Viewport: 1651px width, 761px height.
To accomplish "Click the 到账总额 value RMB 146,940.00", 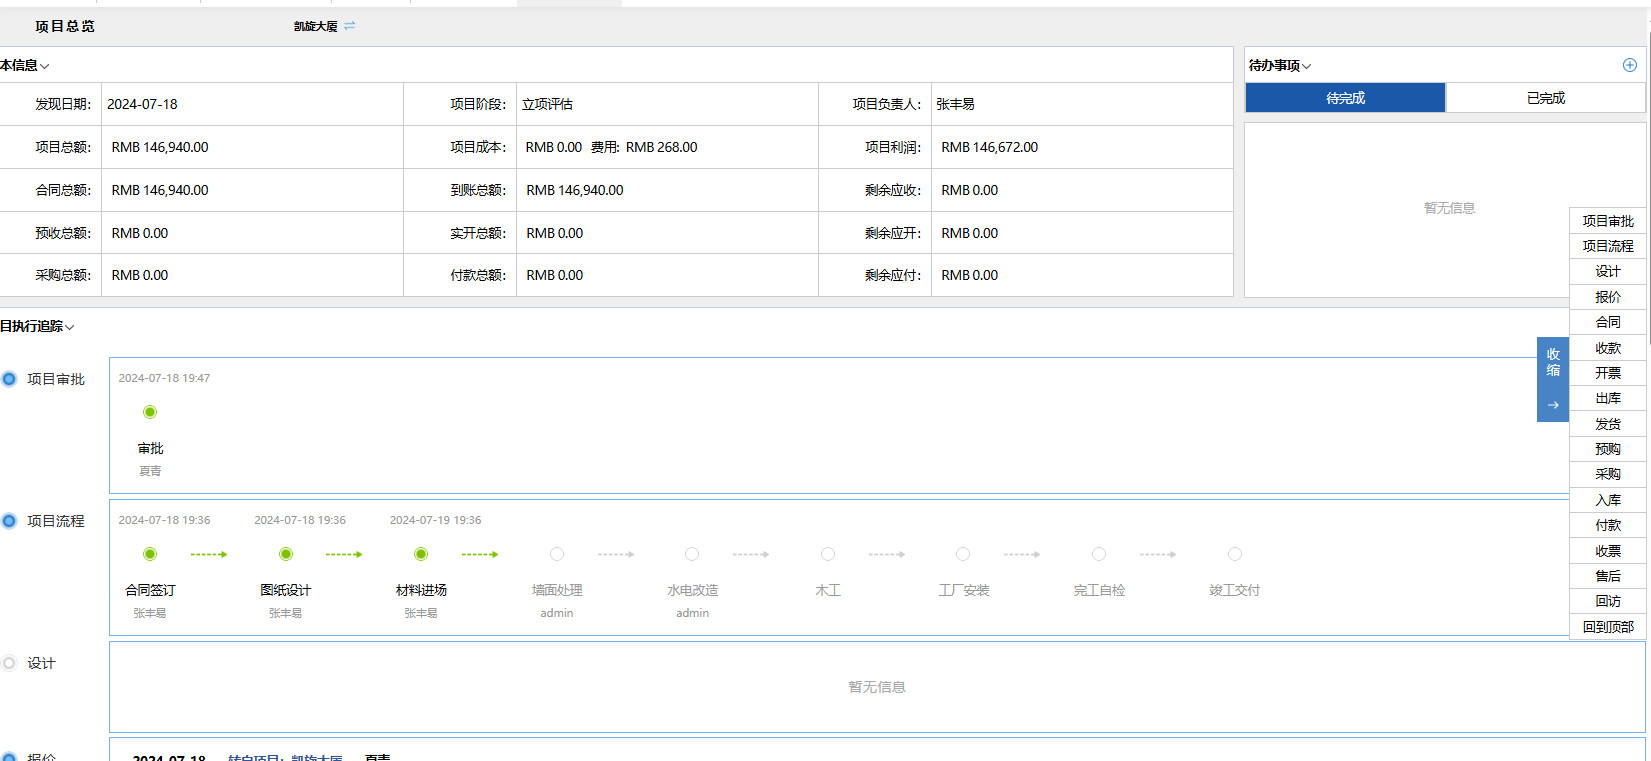I will pos(575,190).
